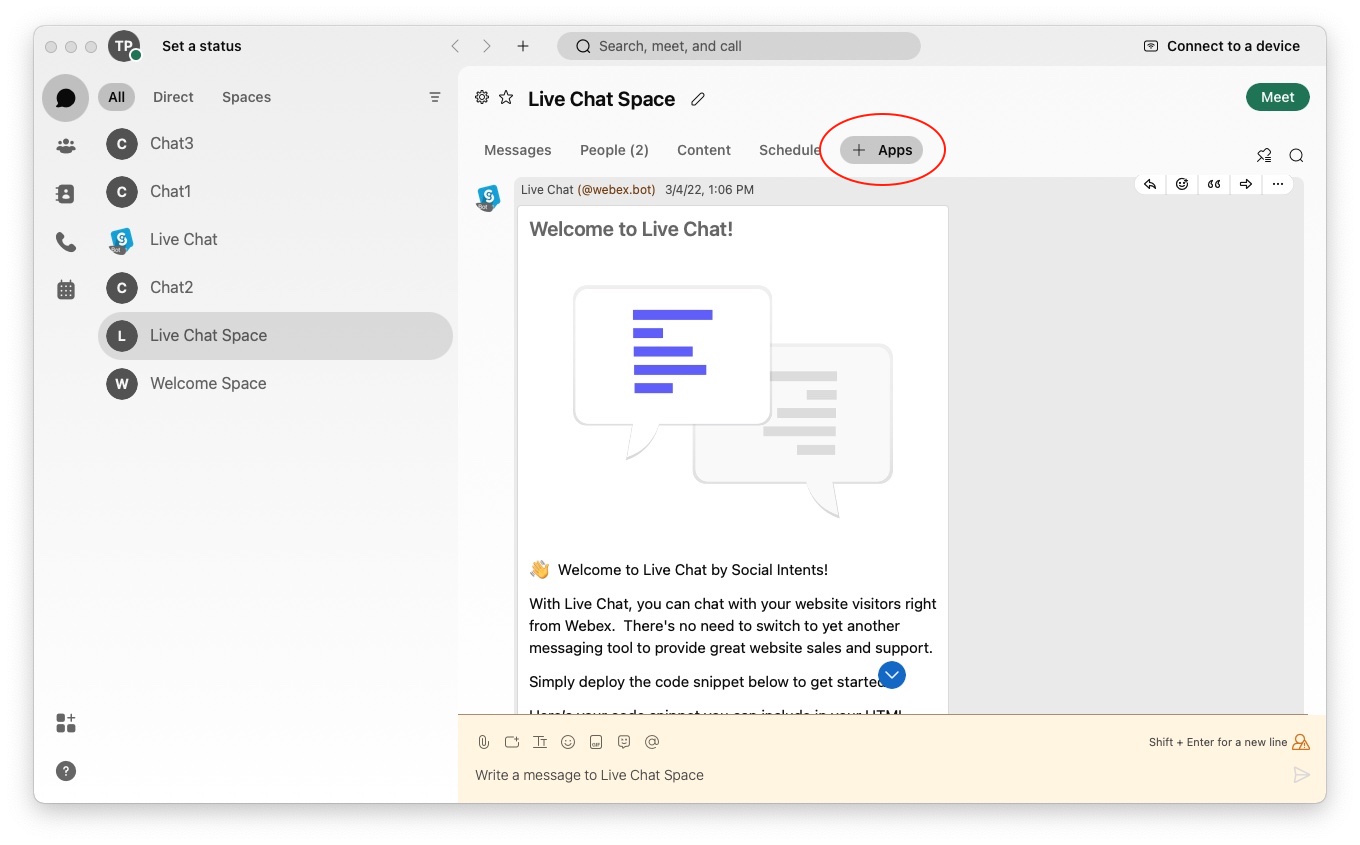
Task: Select the Spaces filter tab
Action: [247, 97]
